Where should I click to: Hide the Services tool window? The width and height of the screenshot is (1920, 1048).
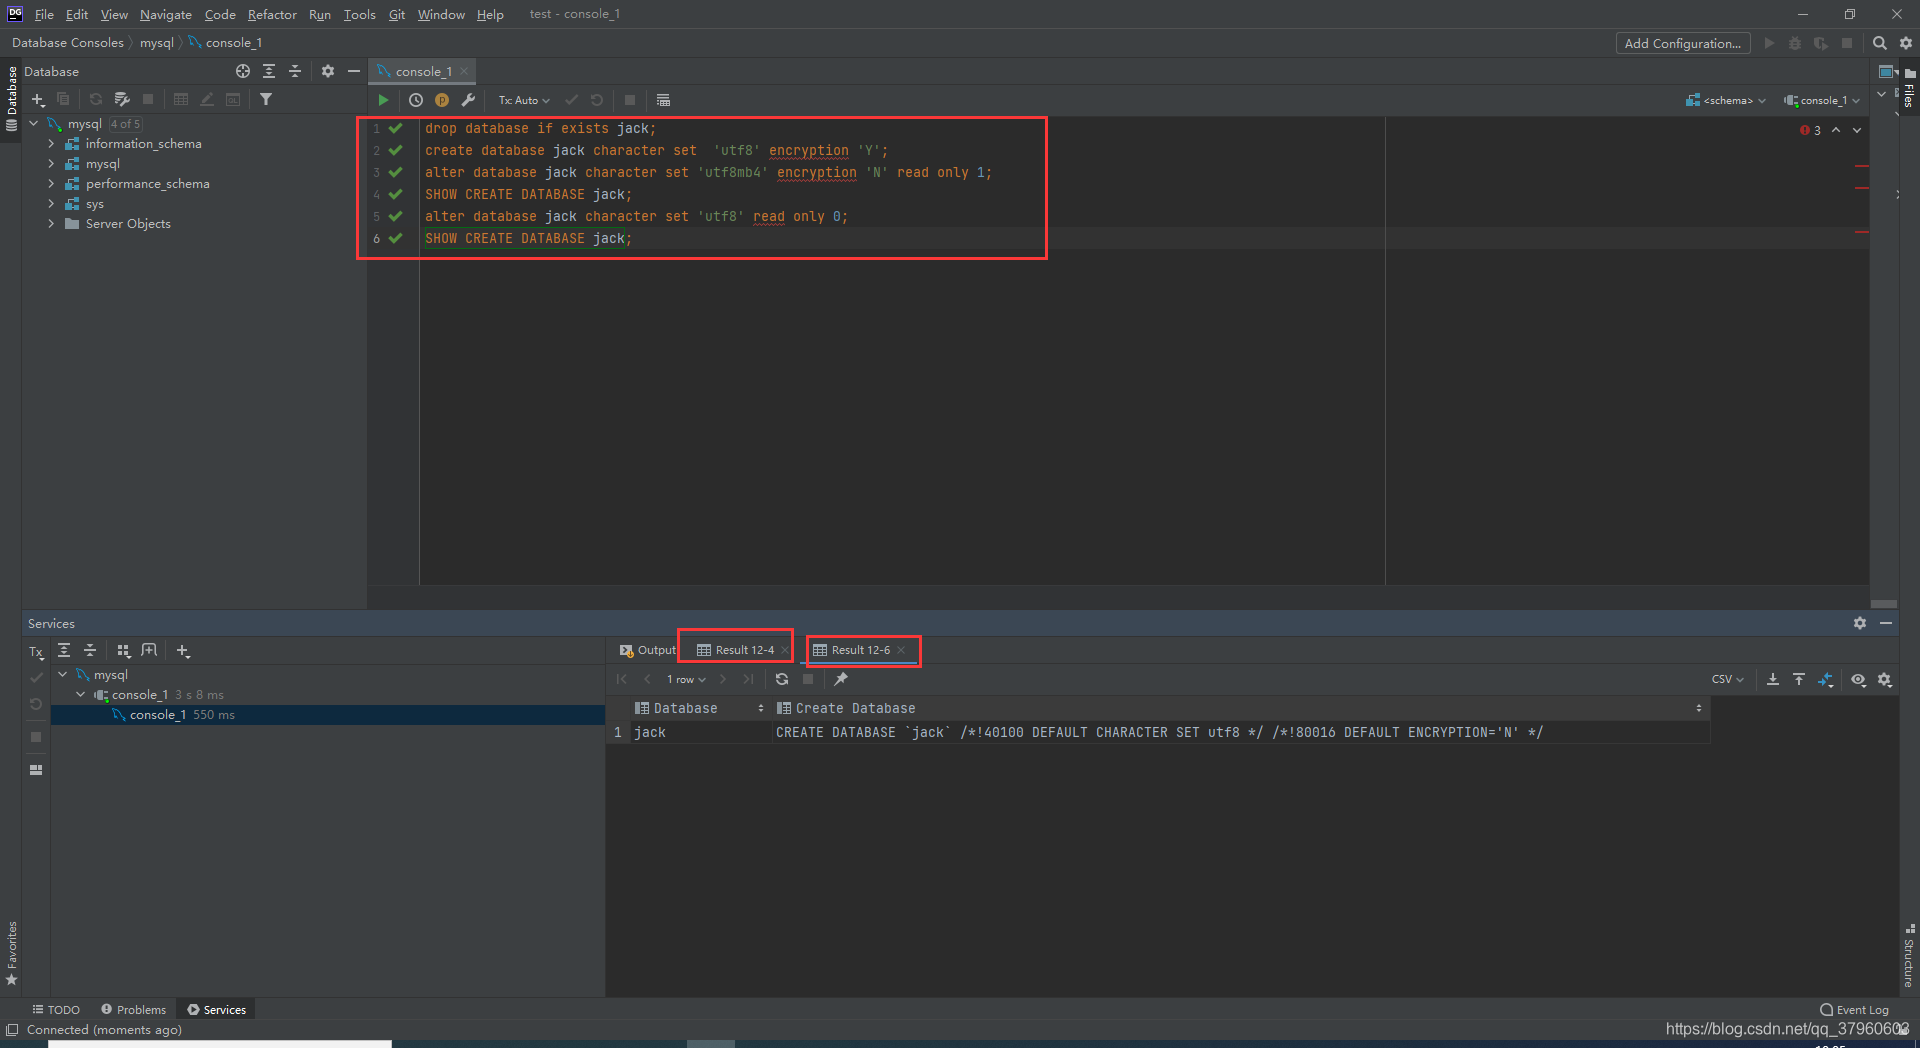pos(1886,623)
